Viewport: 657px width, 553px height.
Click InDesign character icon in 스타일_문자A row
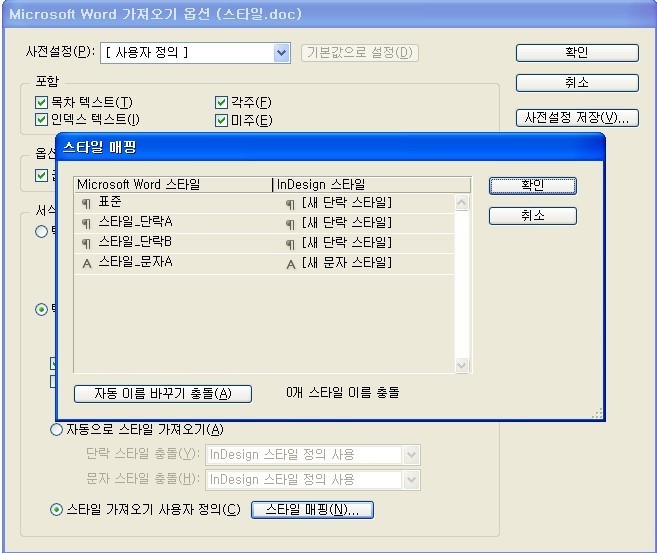point(291,264)
